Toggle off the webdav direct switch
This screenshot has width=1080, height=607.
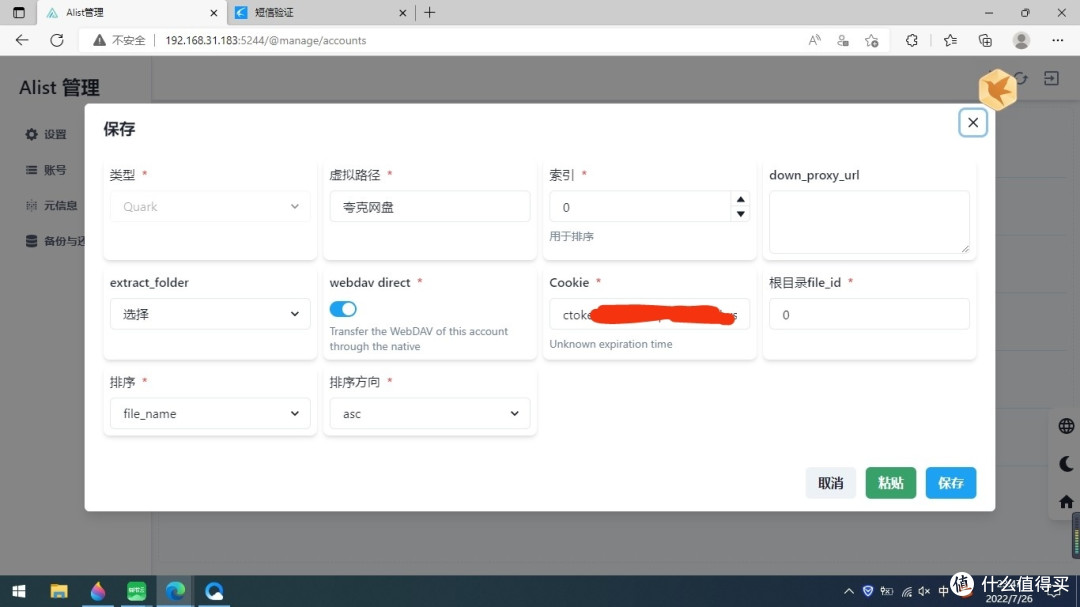click(343, 309)
